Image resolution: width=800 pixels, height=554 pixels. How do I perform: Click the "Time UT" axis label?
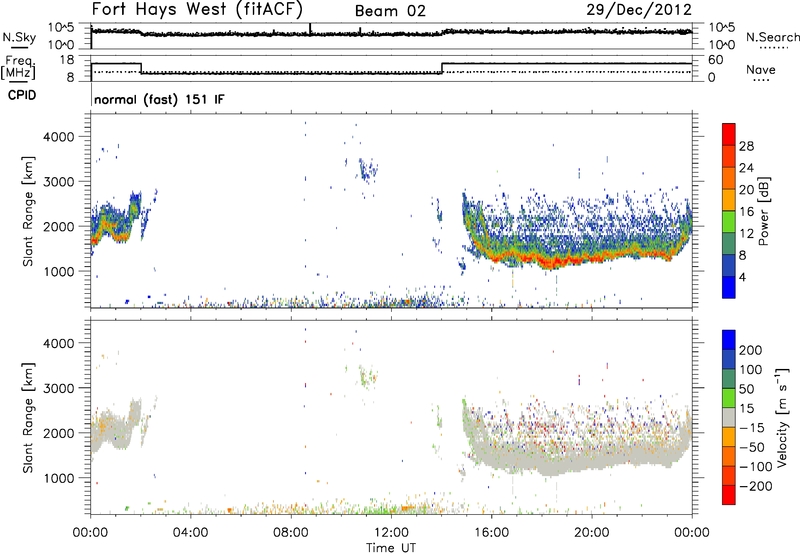click(391, 547)
